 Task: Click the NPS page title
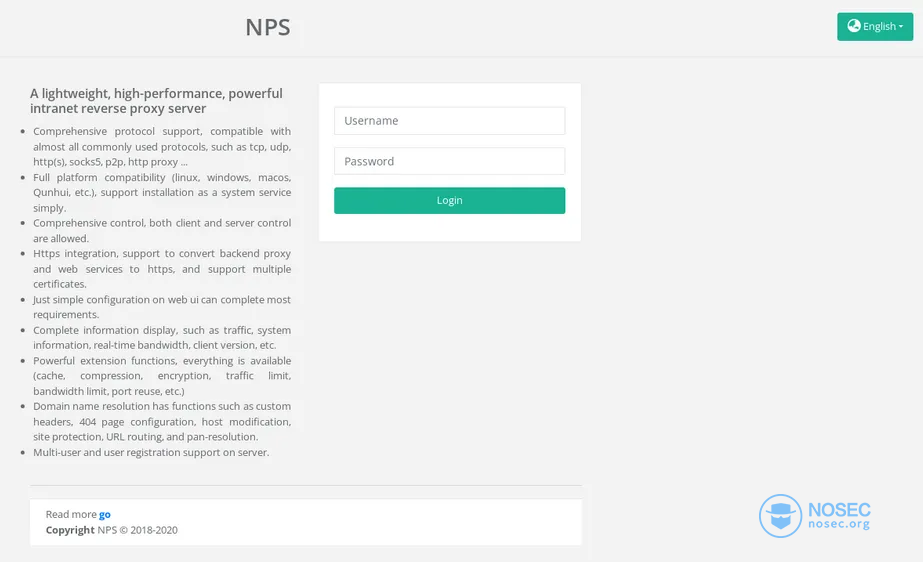coord(268,27)
